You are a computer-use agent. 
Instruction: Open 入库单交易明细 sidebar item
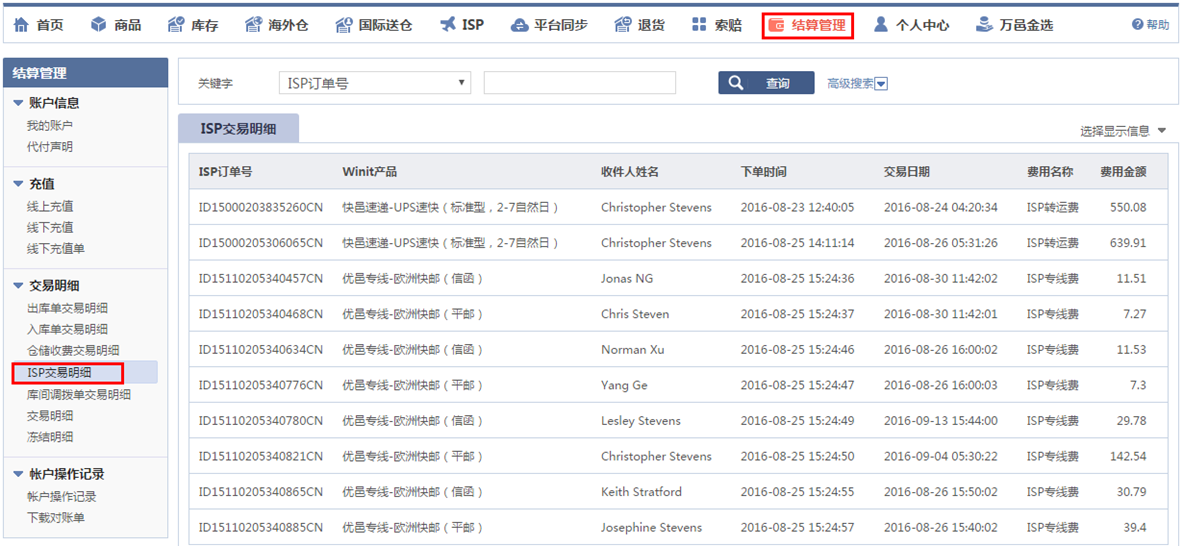[67, 329]
